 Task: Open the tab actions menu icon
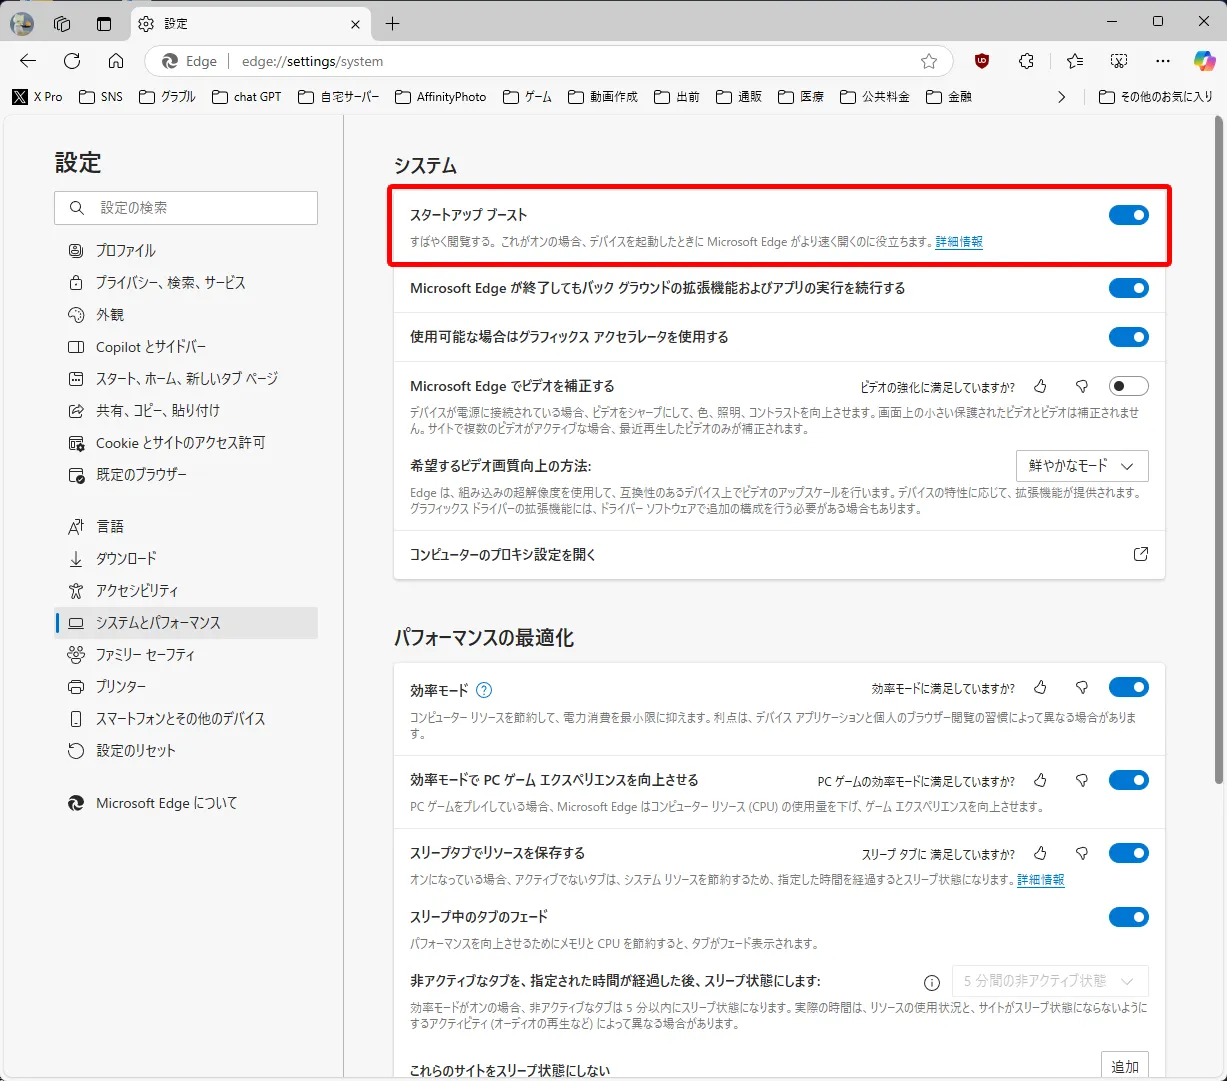(104, 23)
